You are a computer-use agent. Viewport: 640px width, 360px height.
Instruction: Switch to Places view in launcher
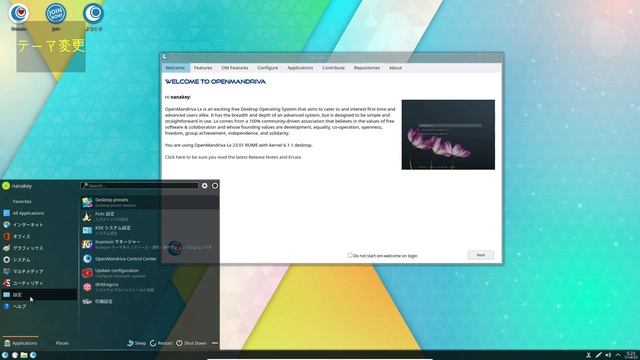coord(62,343)
